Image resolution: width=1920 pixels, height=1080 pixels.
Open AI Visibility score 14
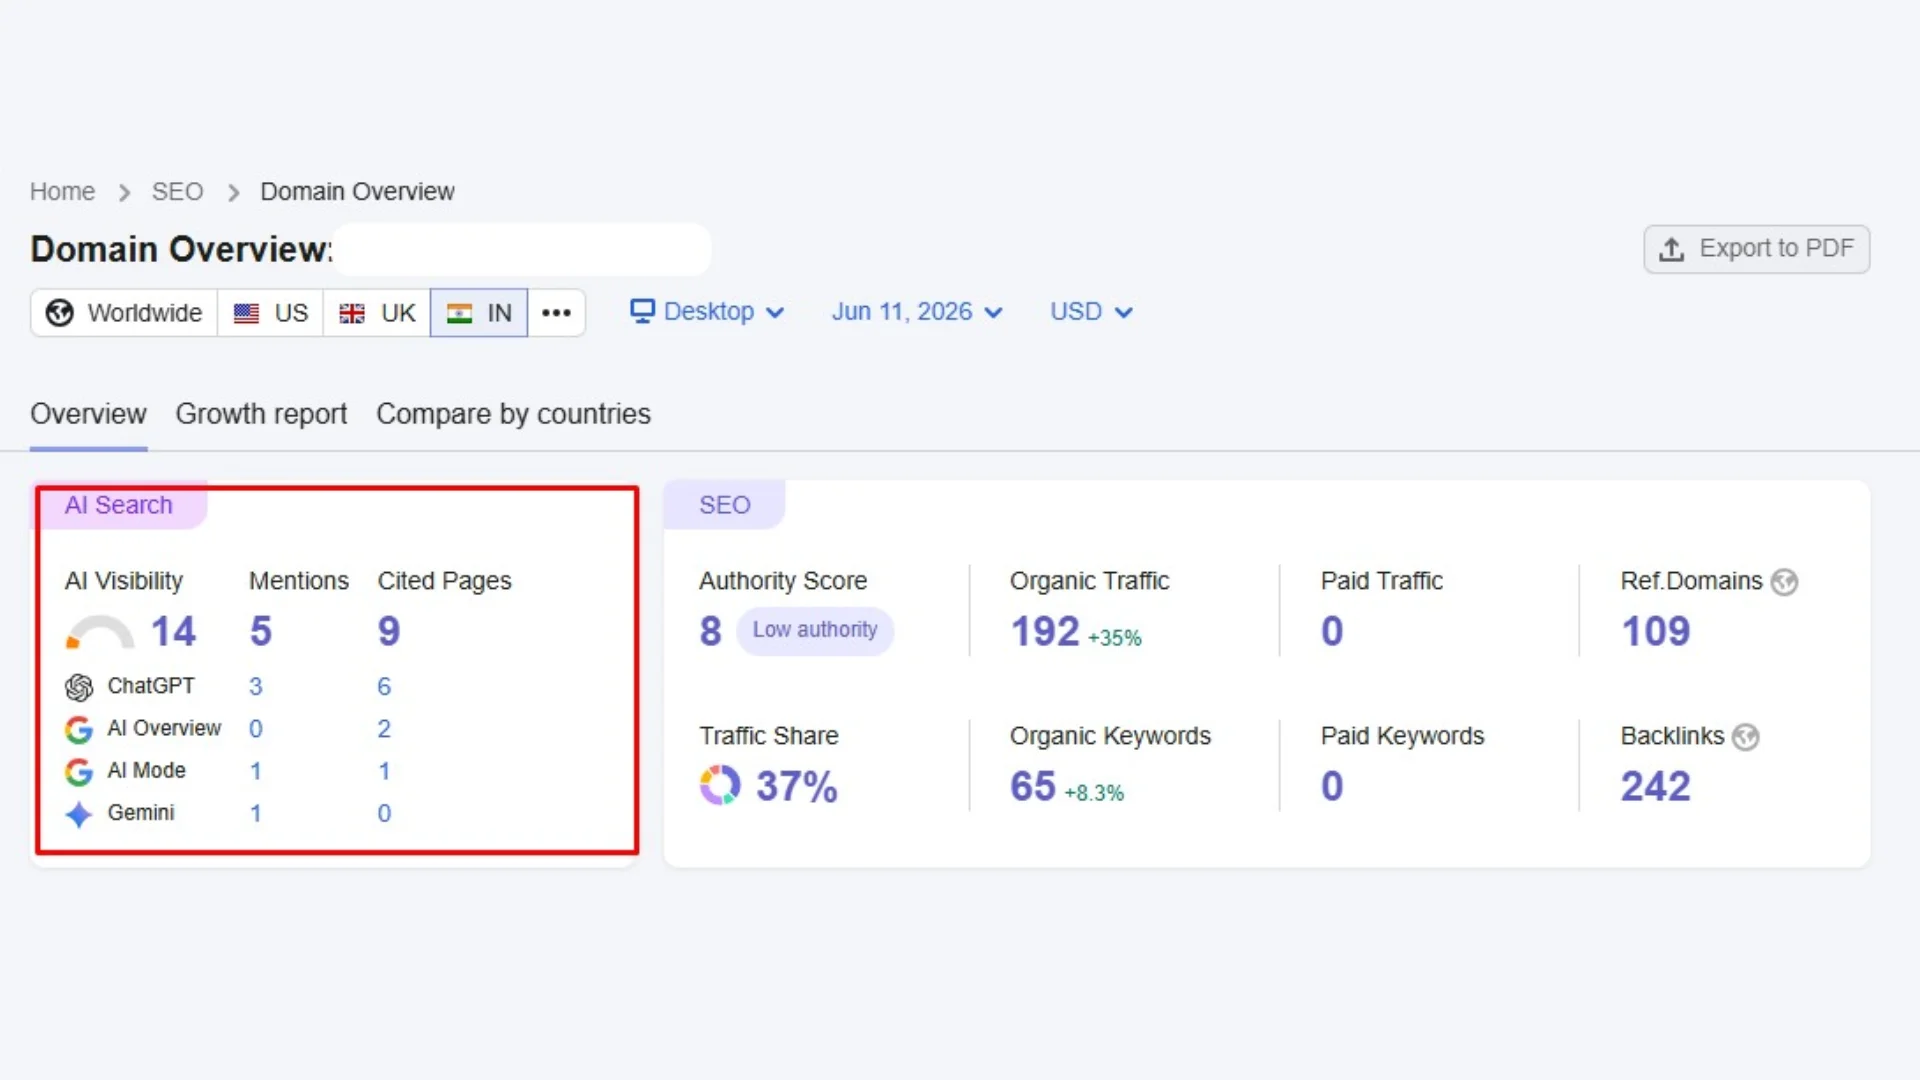pos(173,631)
